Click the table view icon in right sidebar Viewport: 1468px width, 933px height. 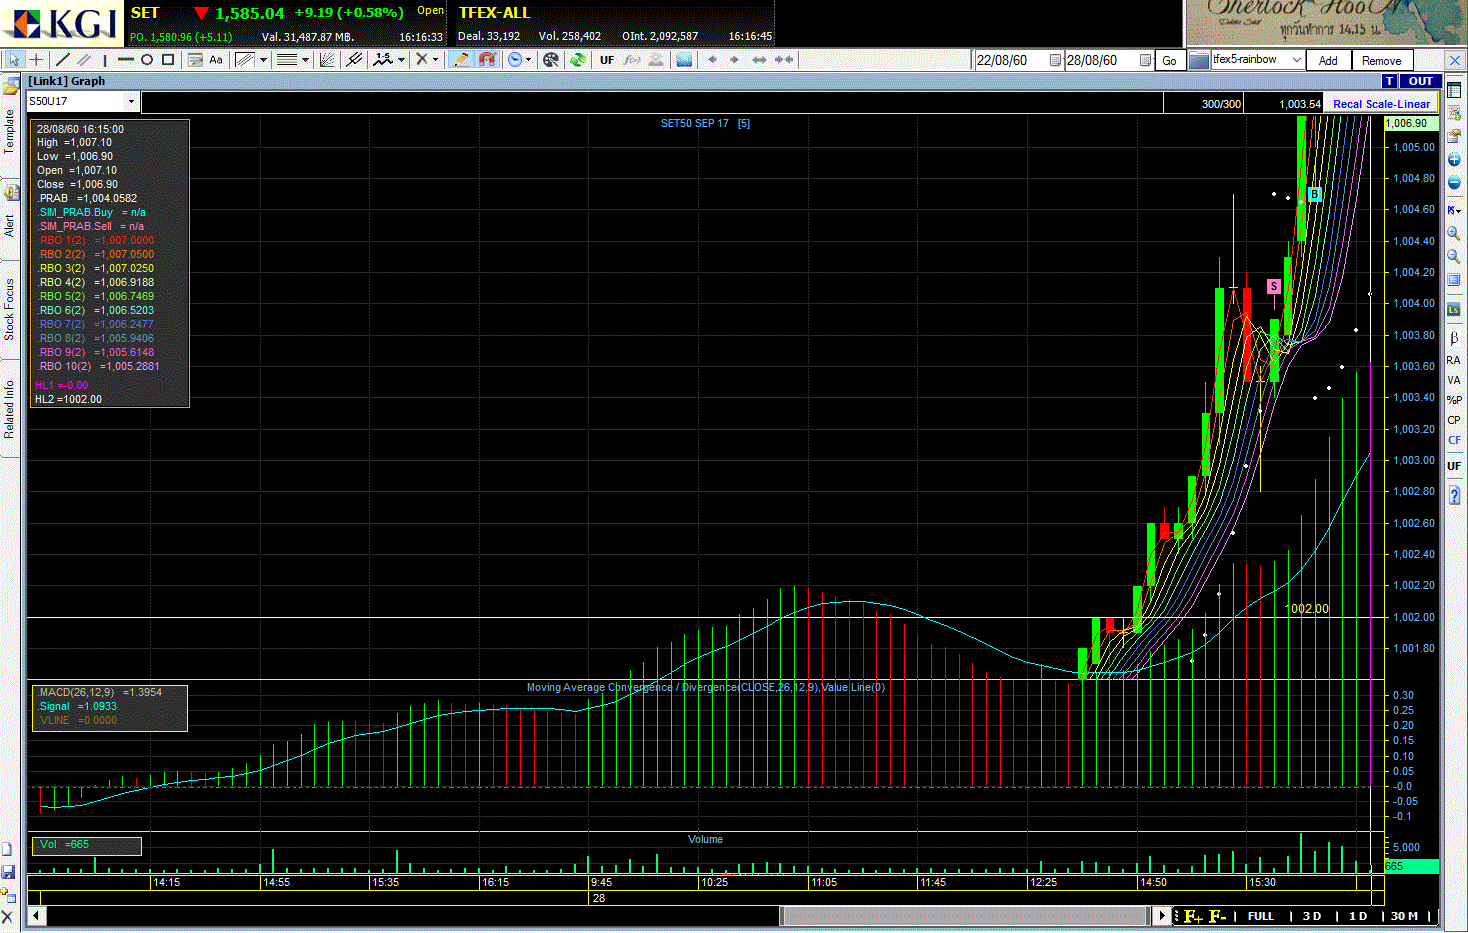click(x=1454, y=91)
